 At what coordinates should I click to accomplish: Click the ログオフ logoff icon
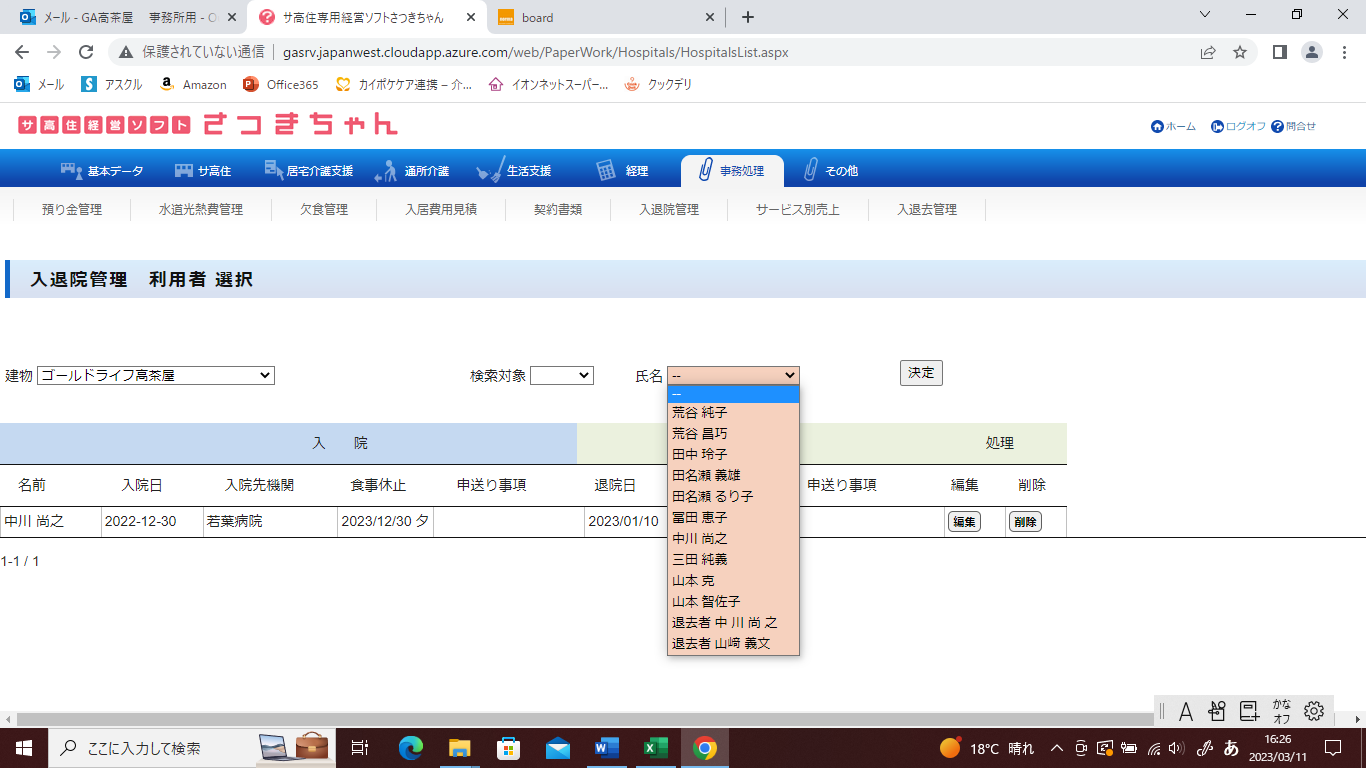point(1217,127)
